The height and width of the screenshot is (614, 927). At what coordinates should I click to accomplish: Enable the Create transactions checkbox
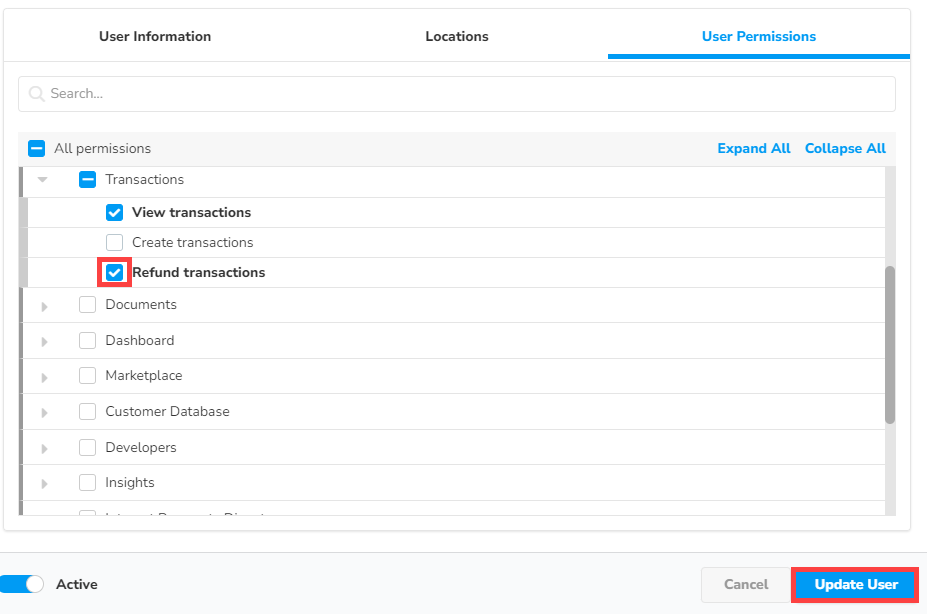pyautogui.click(x=114, y=242)
